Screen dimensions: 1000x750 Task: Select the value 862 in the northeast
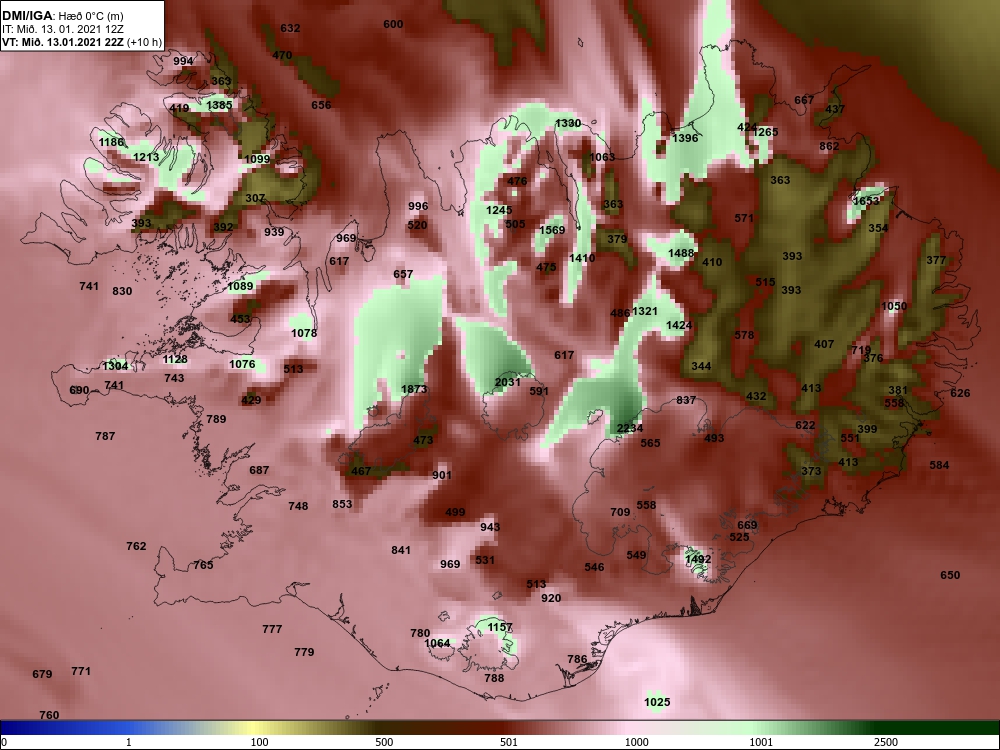pyautogui.click(x=829, y=146)
